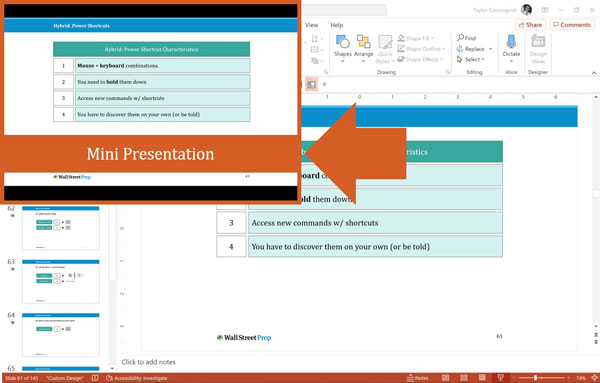Open the View tab
600x383 pixels.
[x=311, y=25]
